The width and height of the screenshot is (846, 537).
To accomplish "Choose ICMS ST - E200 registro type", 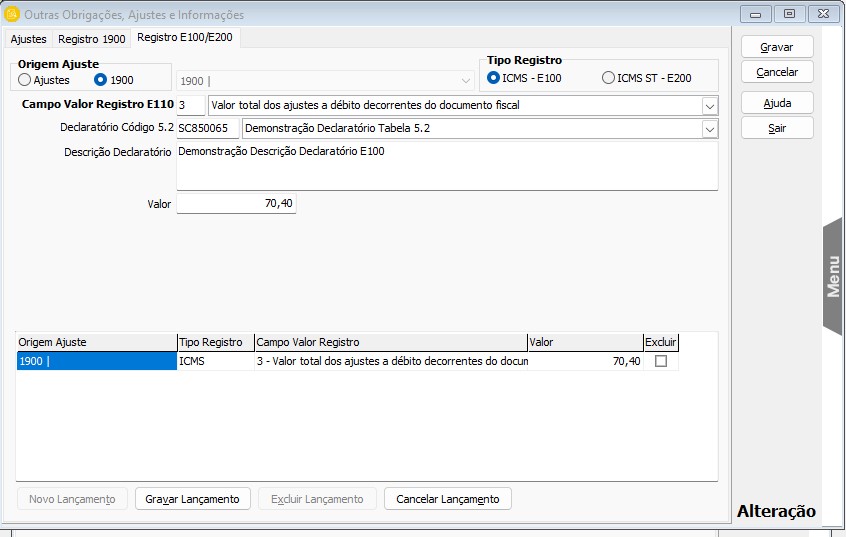I will click(x=608, y=78).
